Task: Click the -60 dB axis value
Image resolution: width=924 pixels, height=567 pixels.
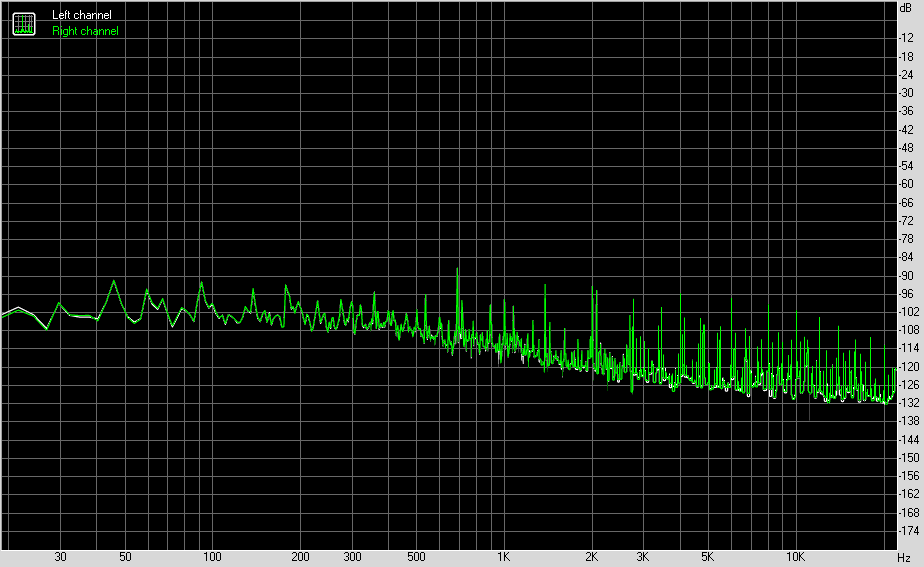Action: click(906, 184)
